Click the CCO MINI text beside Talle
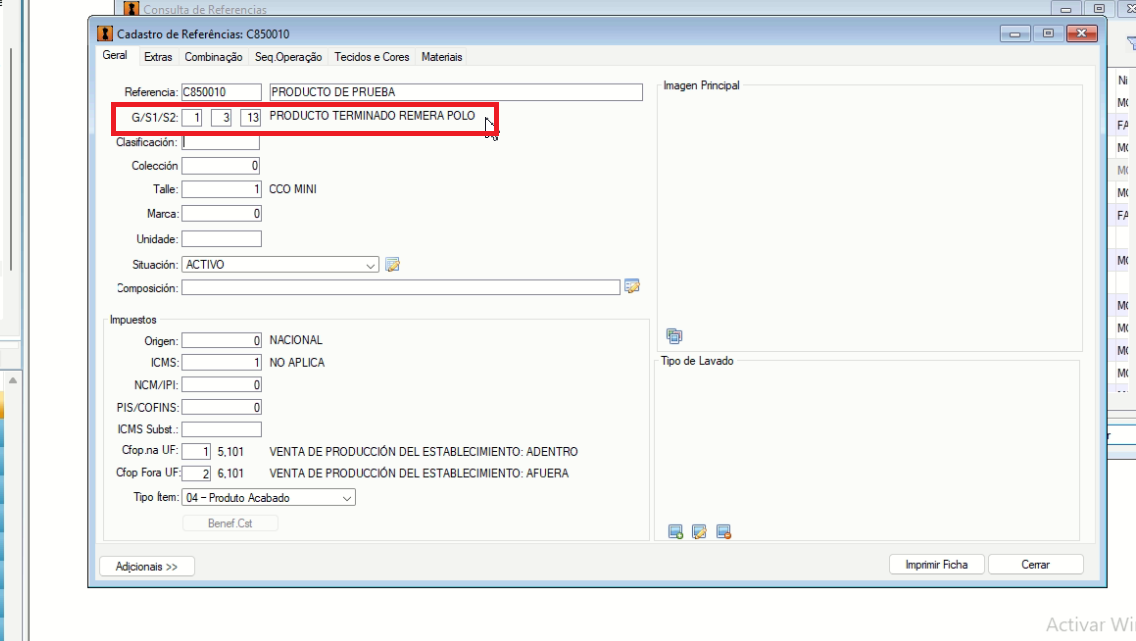The width and height of the screenshot is (1136, 641). 293,189
